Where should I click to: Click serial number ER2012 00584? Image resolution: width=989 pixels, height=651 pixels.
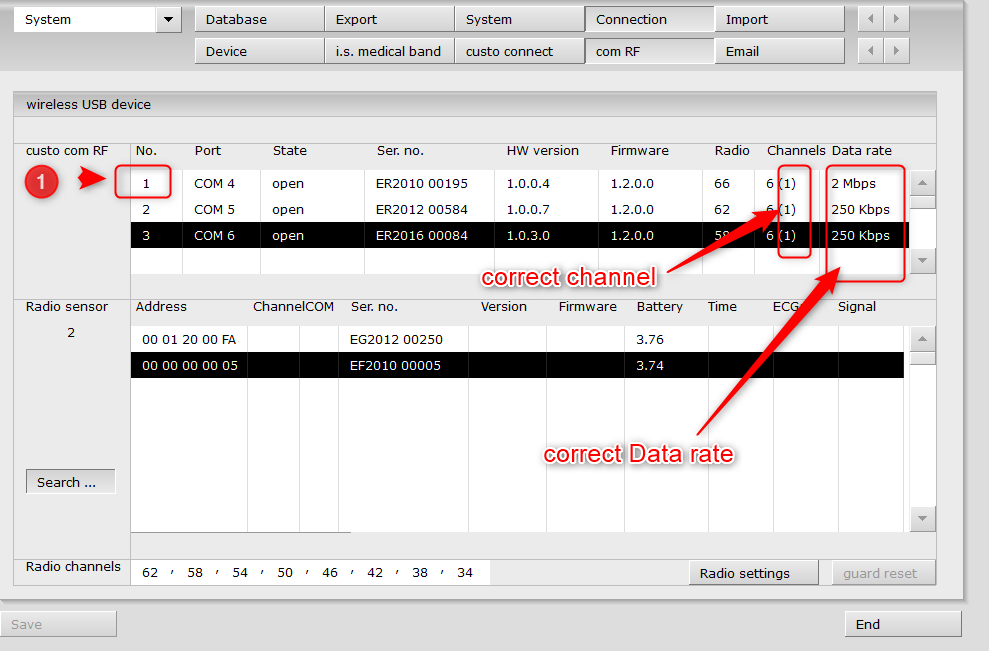tap(422, 209)
